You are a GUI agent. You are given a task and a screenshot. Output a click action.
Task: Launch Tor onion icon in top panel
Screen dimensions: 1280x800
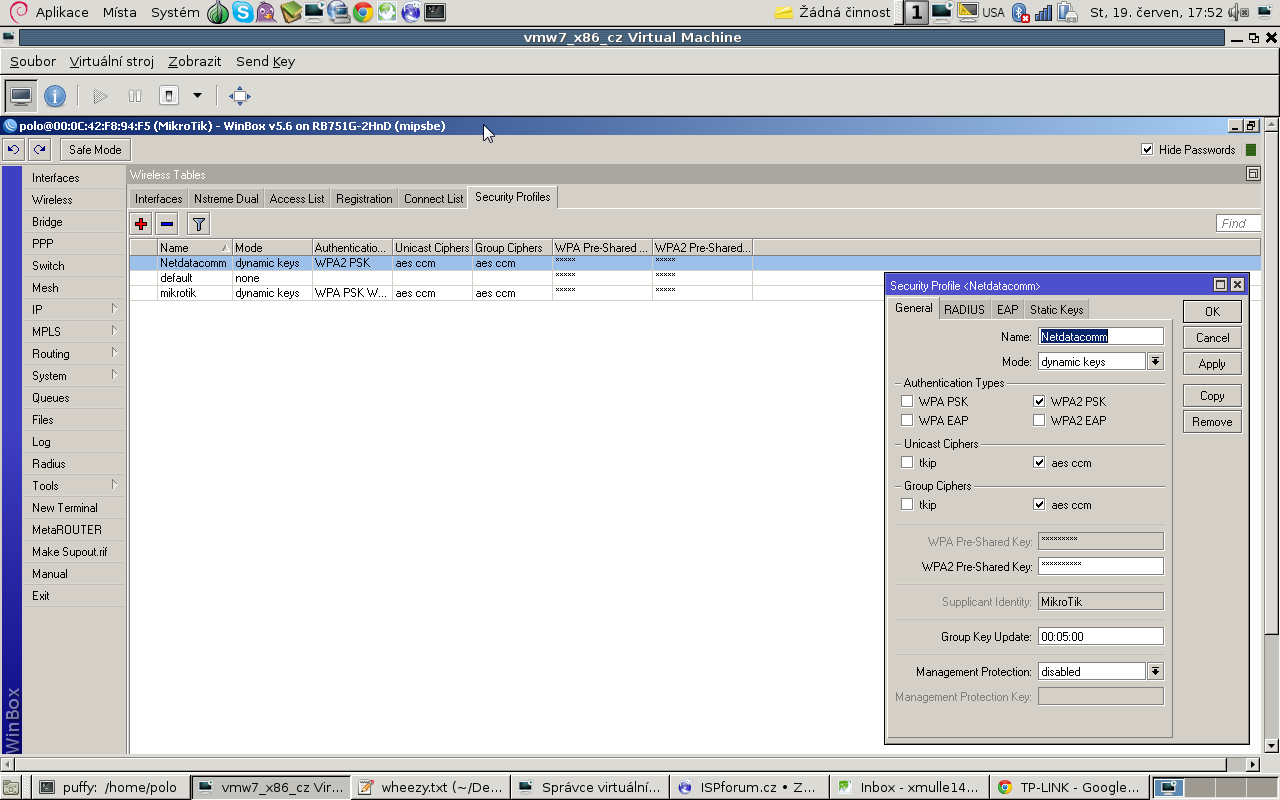click(218, 12)
